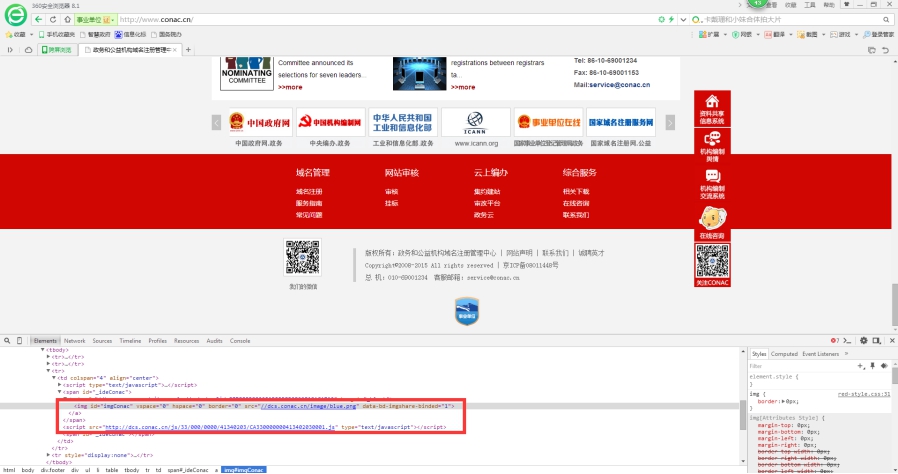Click the search magnifier in browser search box
The image size is (898, 474).
point(885,19)
